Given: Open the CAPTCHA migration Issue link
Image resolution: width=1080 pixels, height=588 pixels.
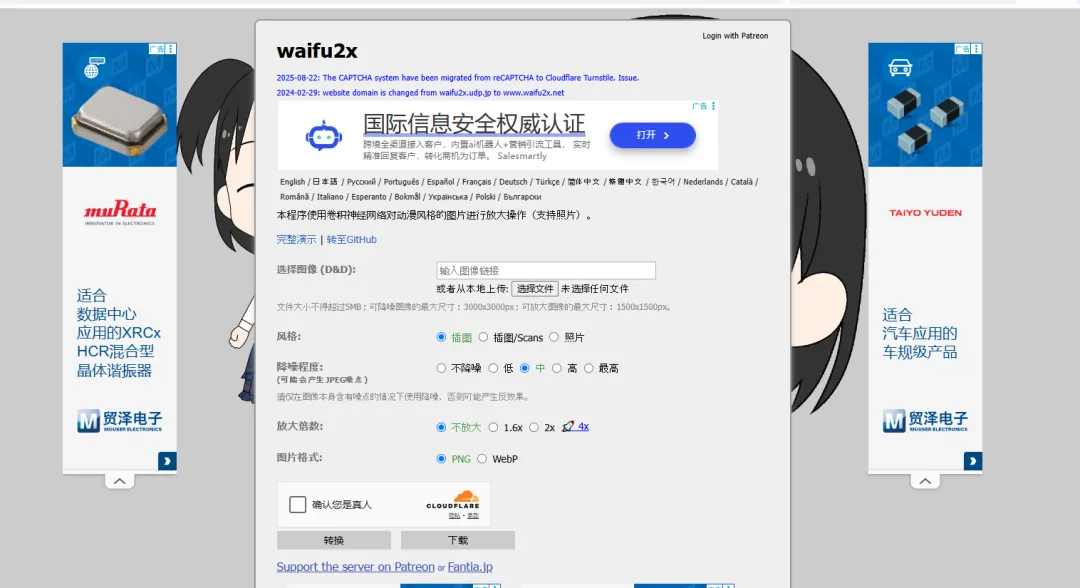Looking at the screenshot, I should [627, 78].
